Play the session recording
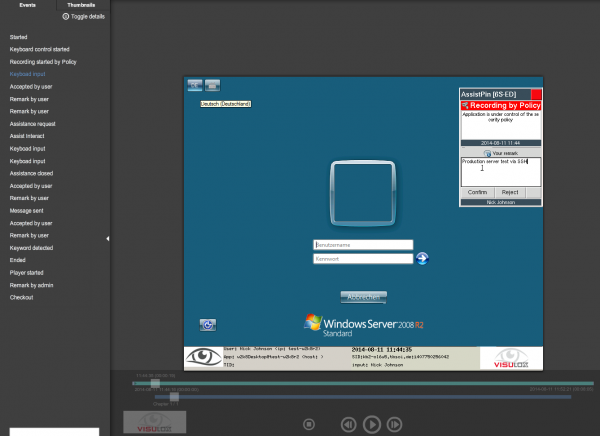600x436 pixels. pyautogui.click(x=372, y=424)
